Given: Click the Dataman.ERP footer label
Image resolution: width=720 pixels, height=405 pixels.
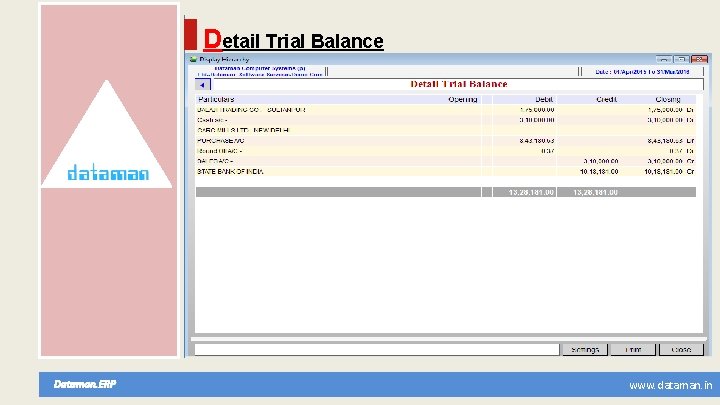Looking at the screenshot, I should tap(85, 384).
